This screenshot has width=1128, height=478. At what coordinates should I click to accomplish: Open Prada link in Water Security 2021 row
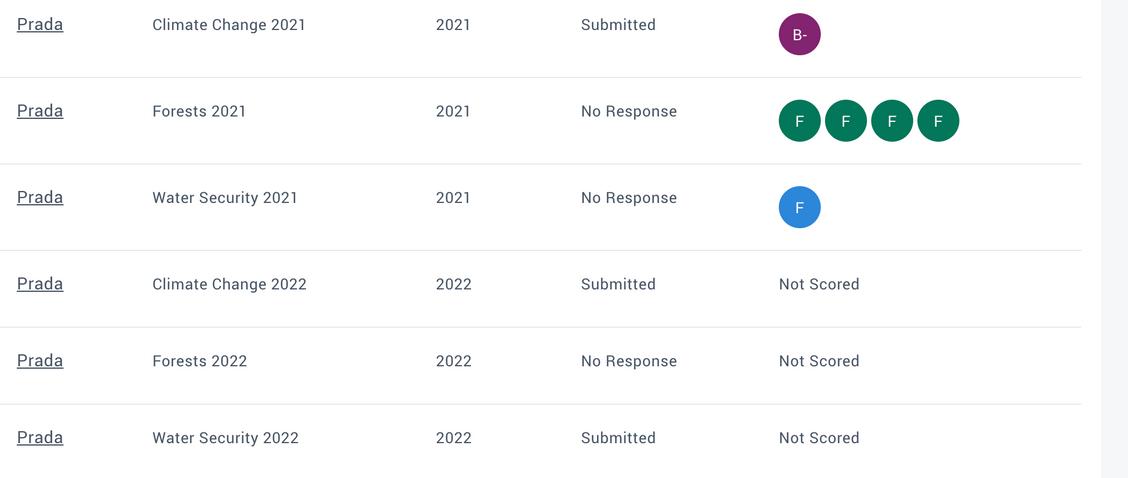pos(40,198)
